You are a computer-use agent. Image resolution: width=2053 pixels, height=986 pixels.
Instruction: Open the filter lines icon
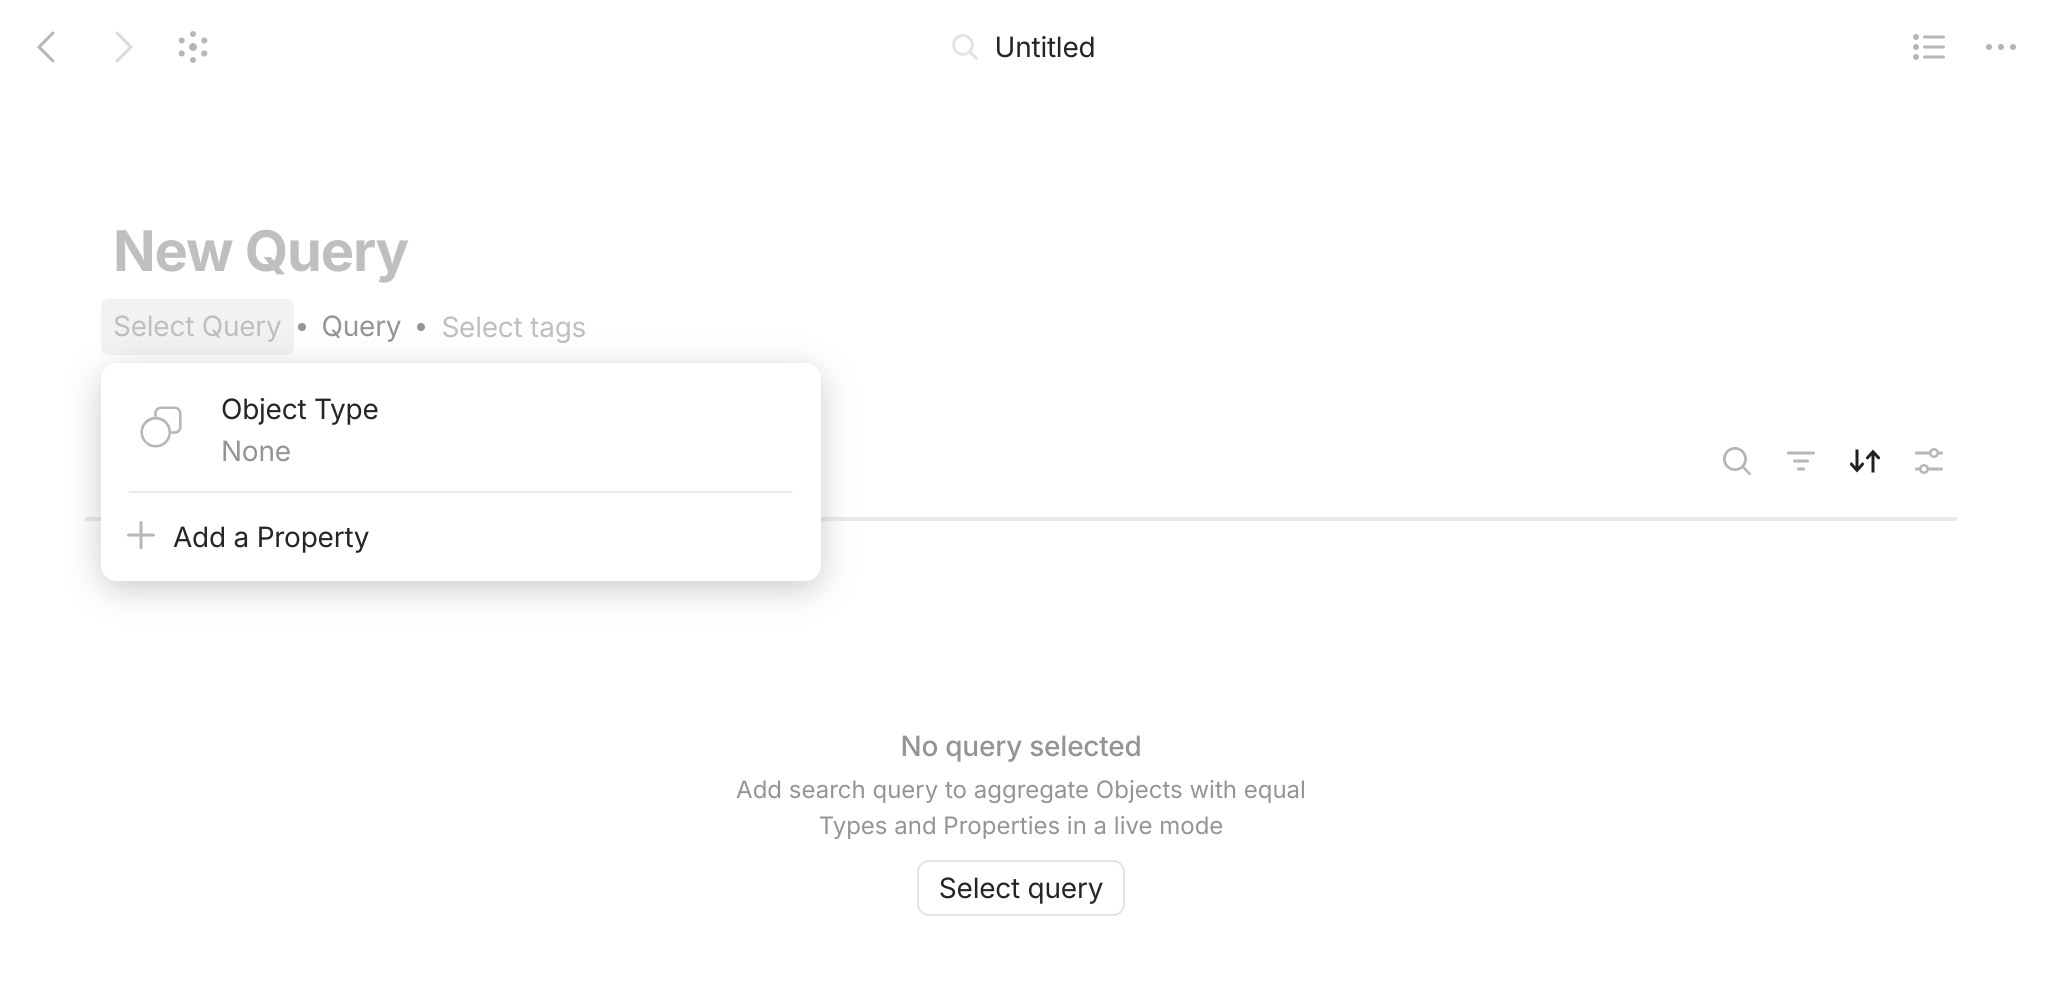tap(1800, 461)
